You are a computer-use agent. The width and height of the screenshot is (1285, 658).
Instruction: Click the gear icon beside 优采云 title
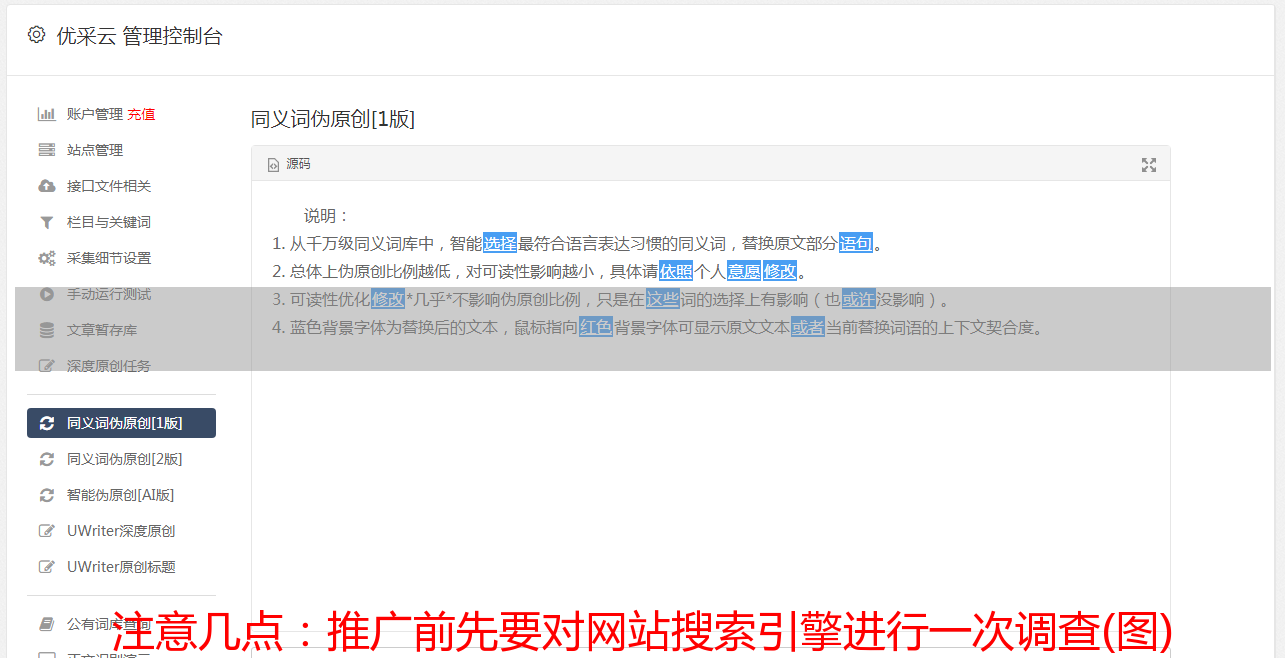(37, 35)
